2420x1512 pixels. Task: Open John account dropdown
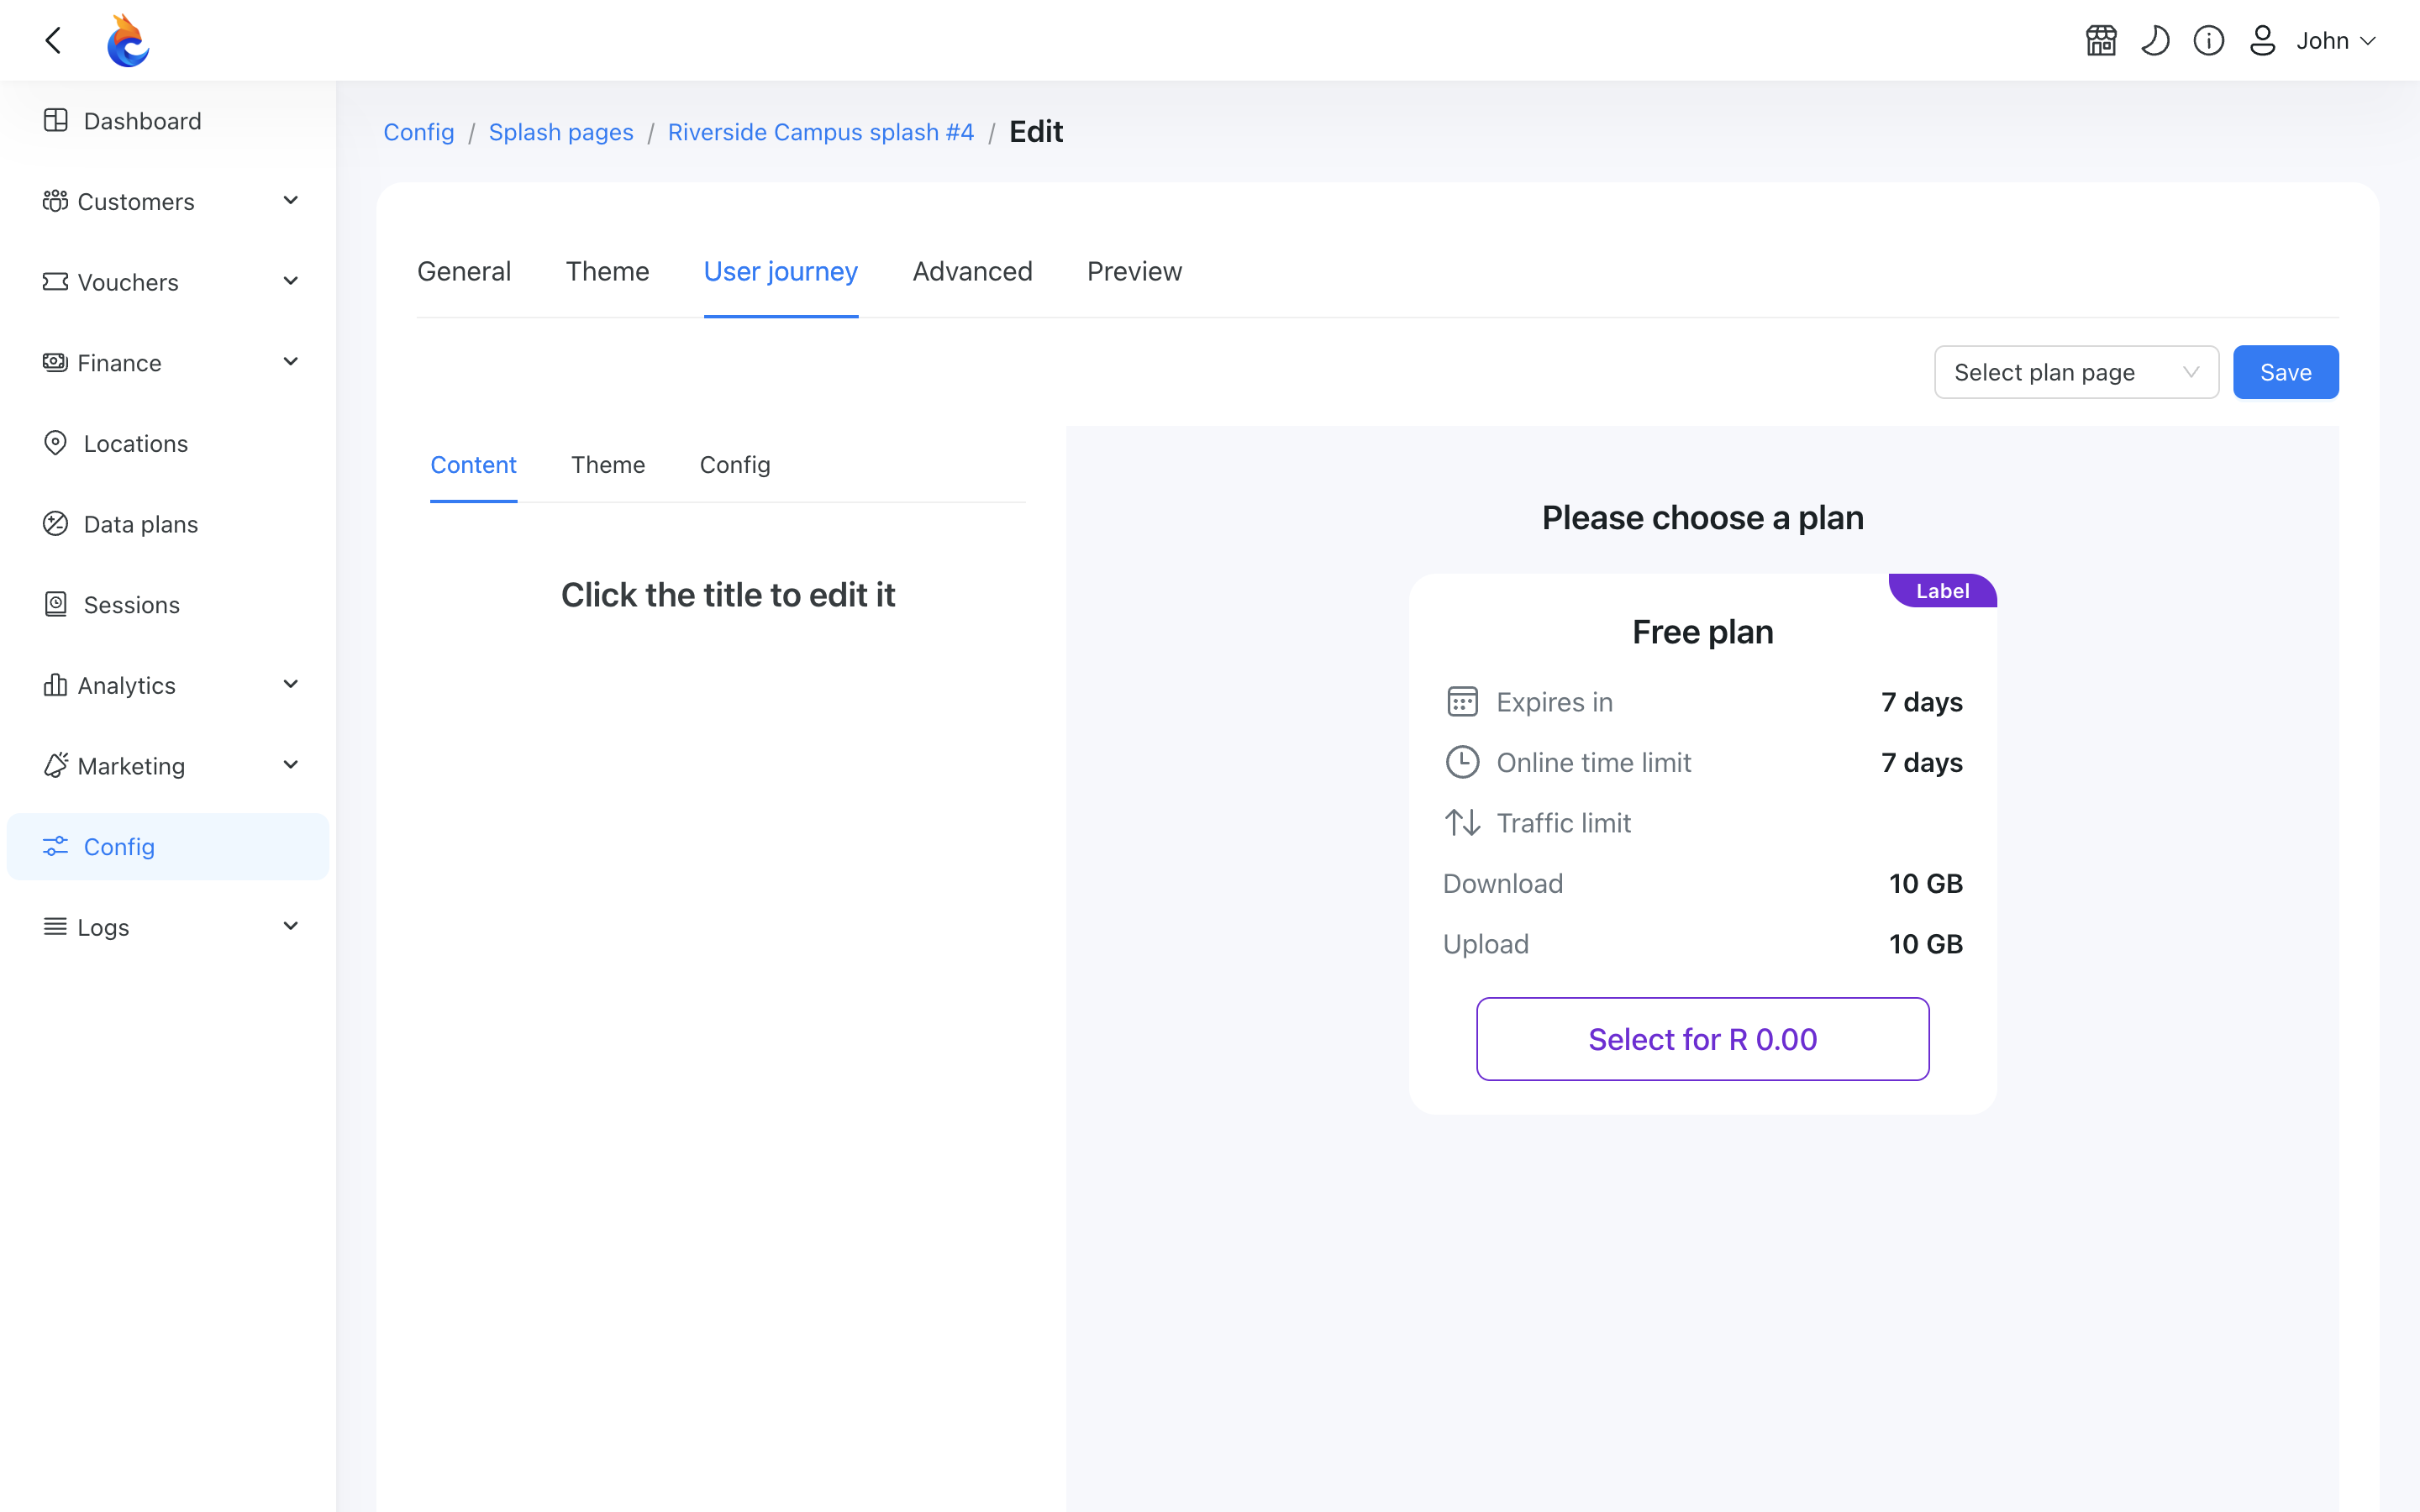(2335, 41)
